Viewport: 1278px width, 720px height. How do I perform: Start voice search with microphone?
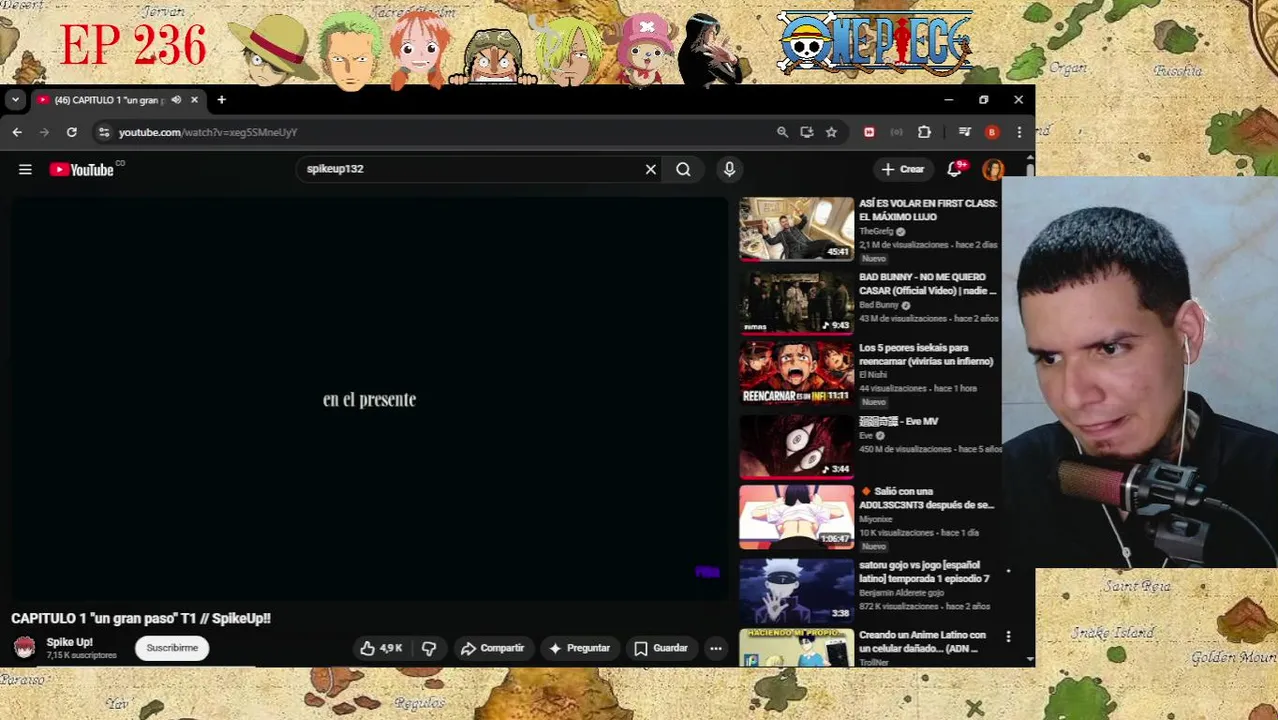click(x=729, y=169)
